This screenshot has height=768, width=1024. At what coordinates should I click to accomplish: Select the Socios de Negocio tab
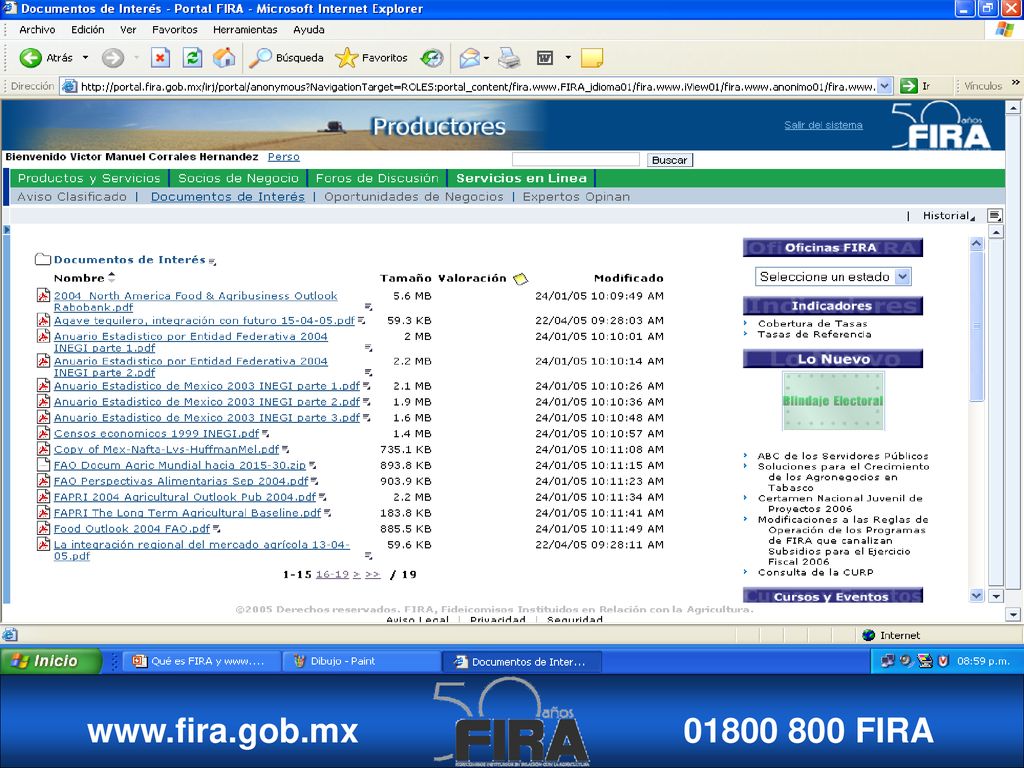coord(238,178)
